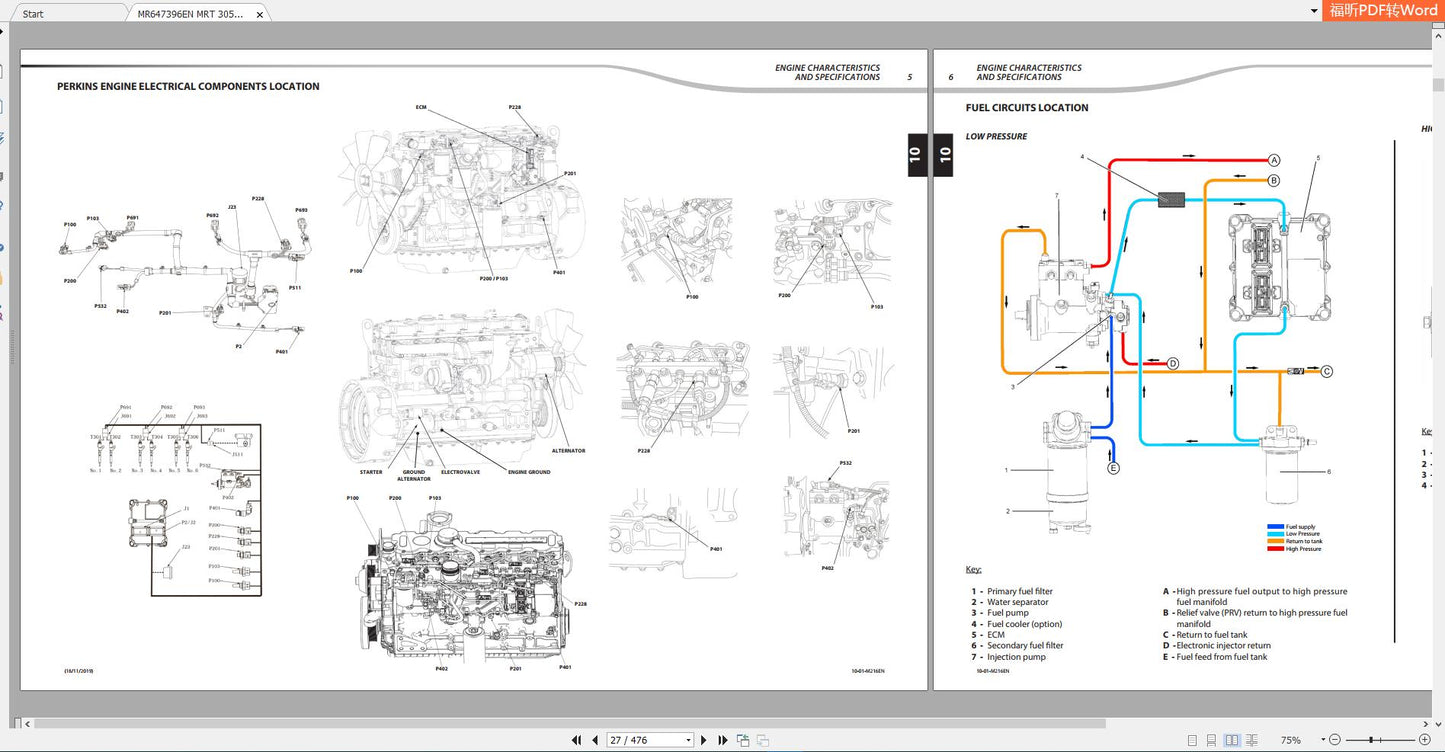Select the continuous facing view icon
The height and width of the screenshot is (752, 1445).
1252,740
